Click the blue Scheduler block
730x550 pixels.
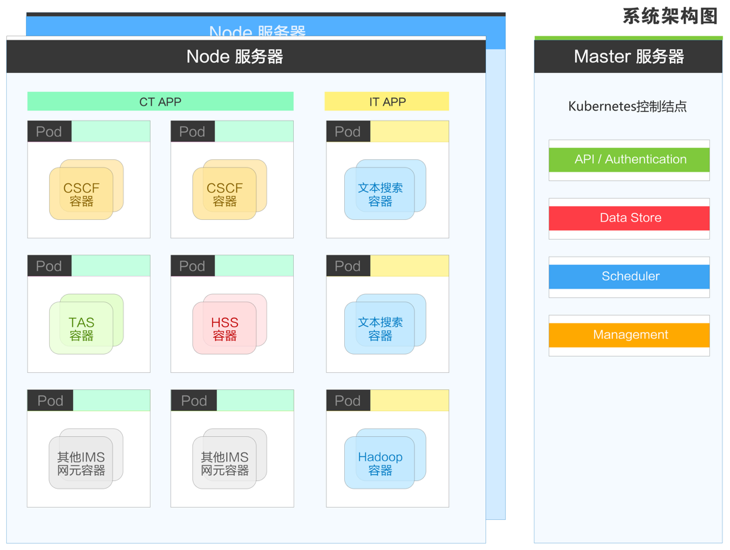pyautogui.click(x=629, y=276)
